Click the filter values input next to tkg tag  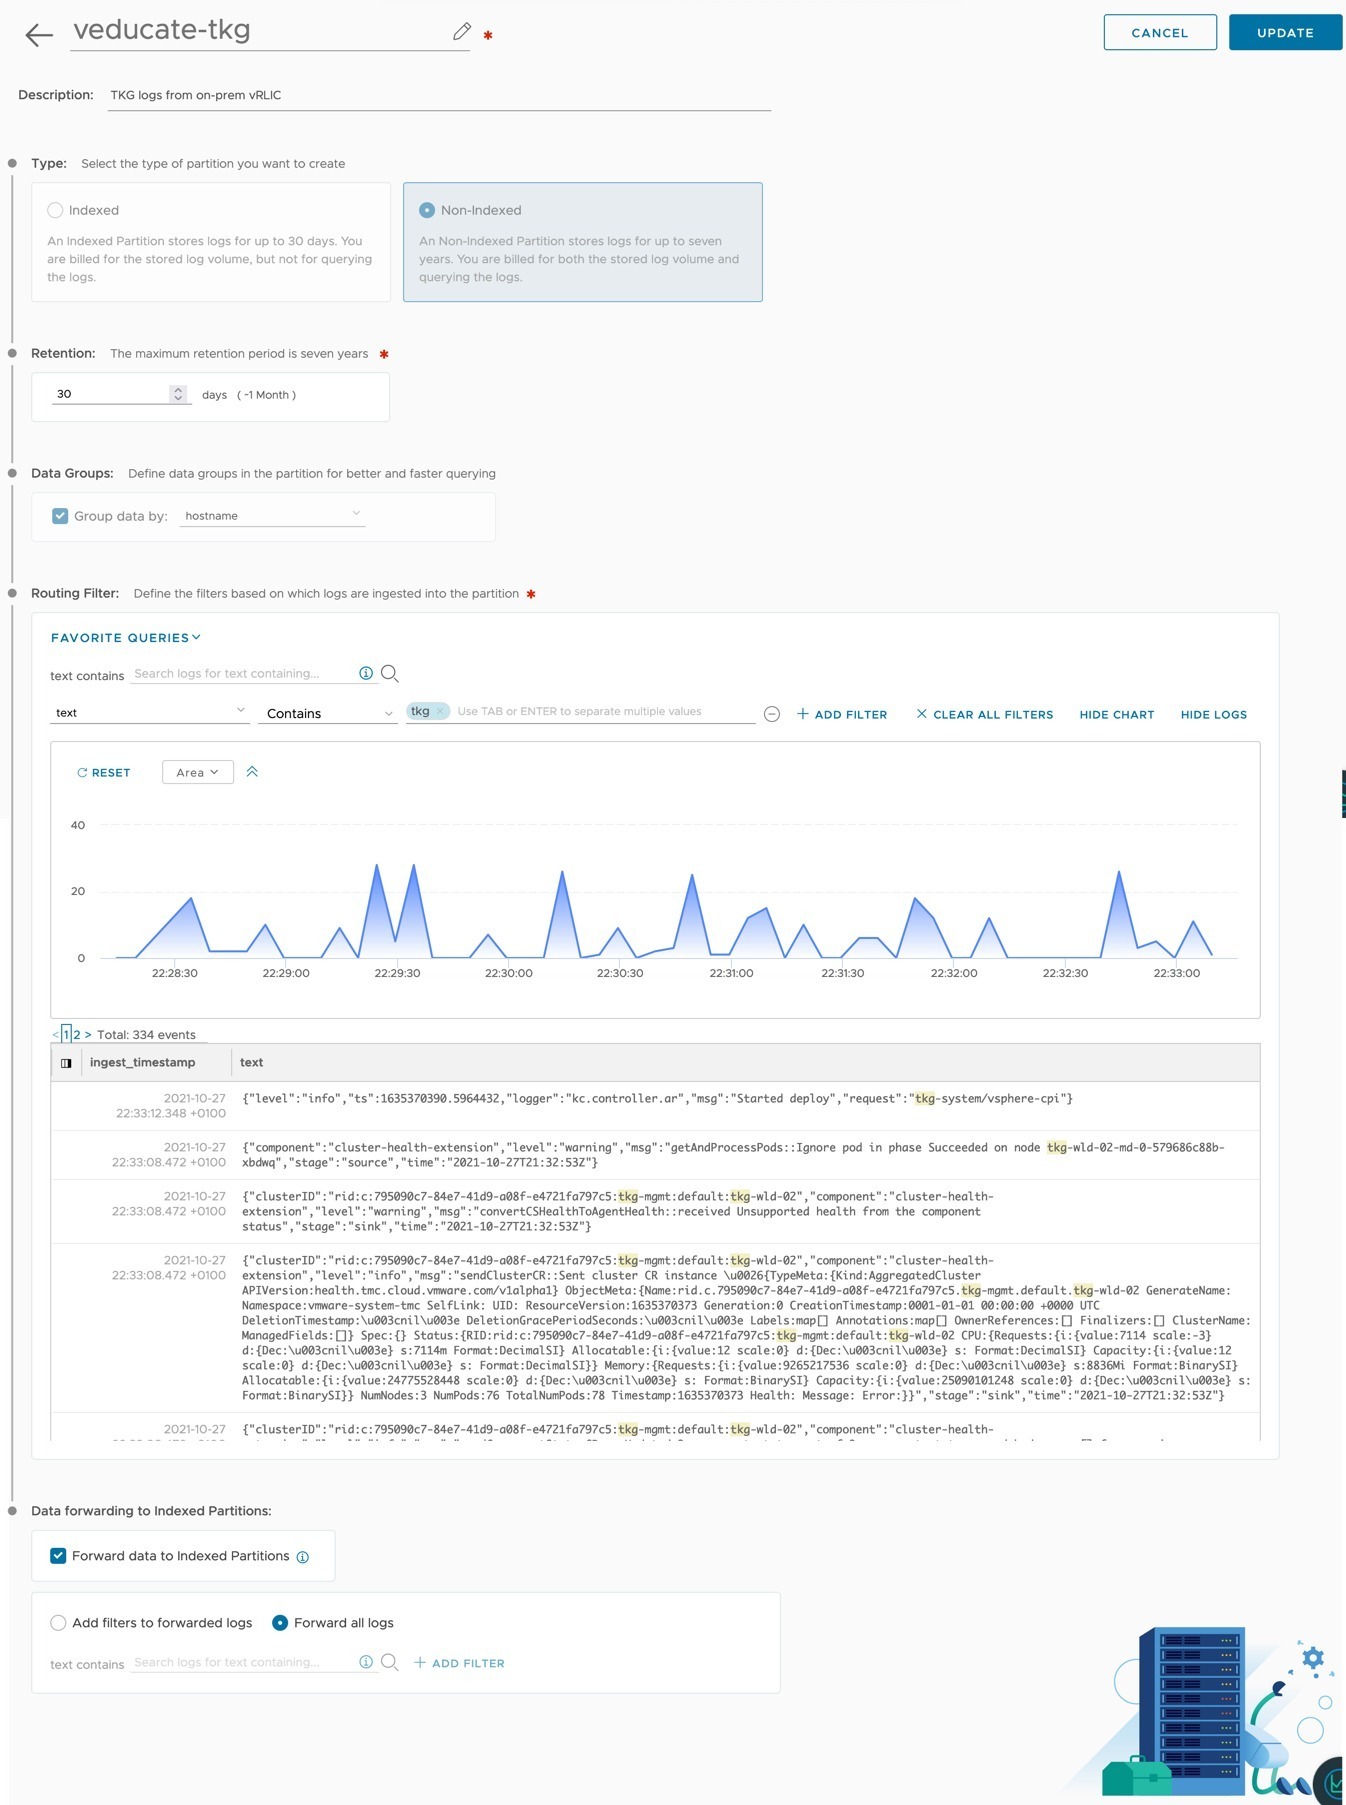coord(604,711)
